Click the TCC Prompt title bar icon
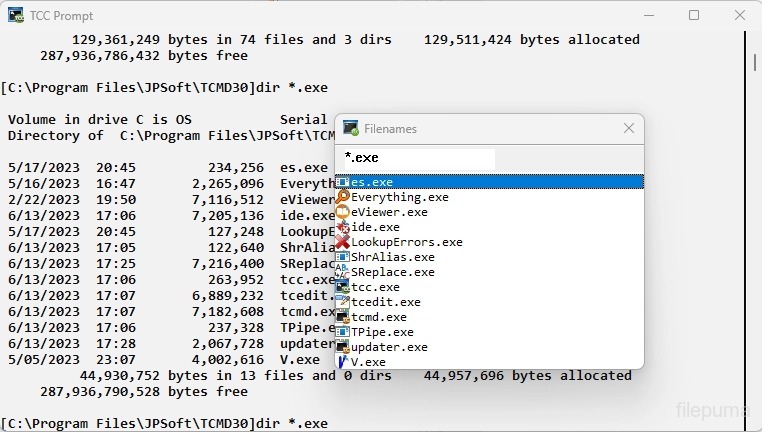Image resolution: width=762 pixels, height=432 pixels. point(16,15)
